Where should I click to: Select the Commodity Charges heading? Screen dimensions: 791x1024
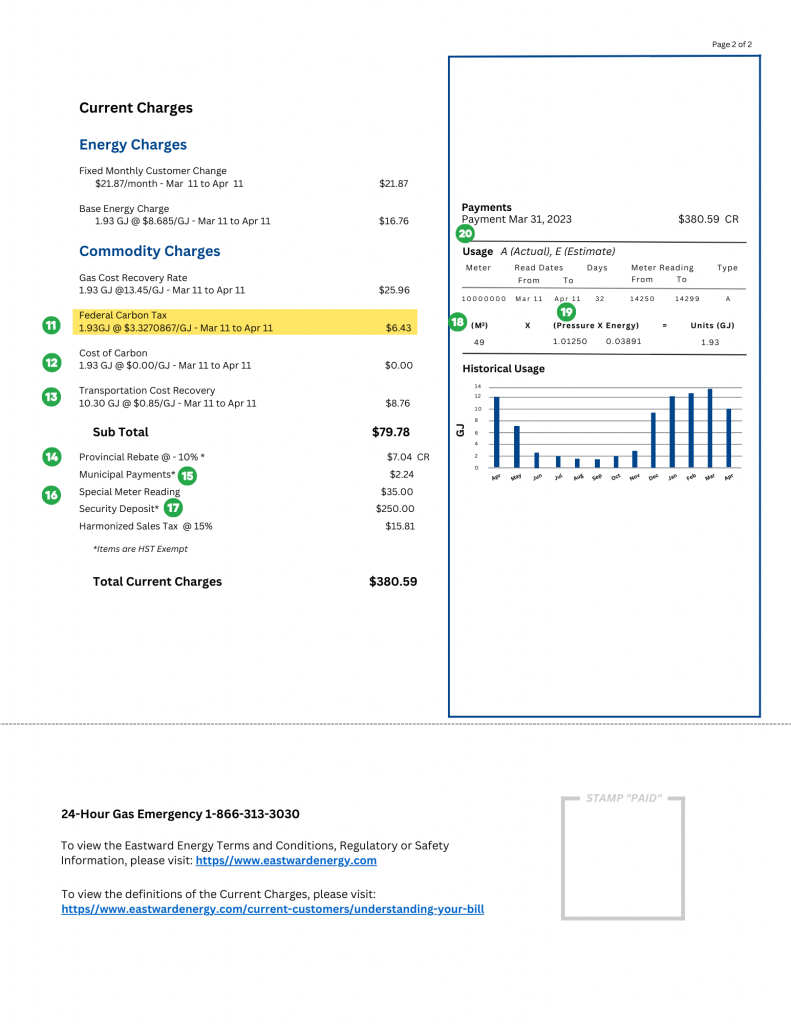coord(150,251)
